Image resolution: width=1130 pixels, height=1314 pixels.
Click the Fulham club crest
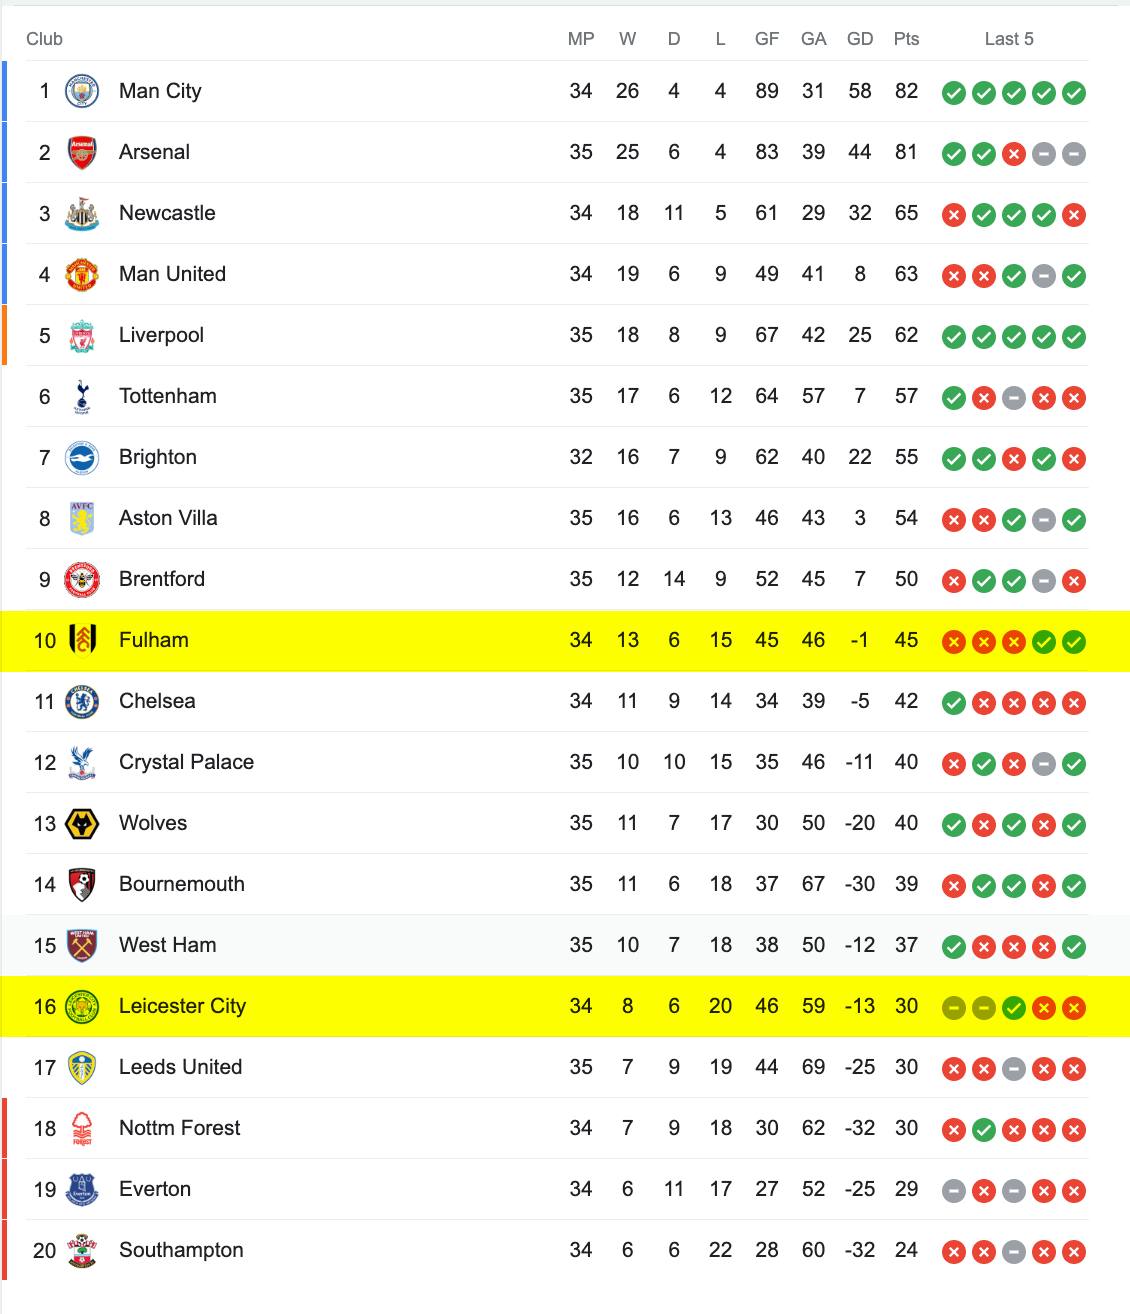(82, 641)
